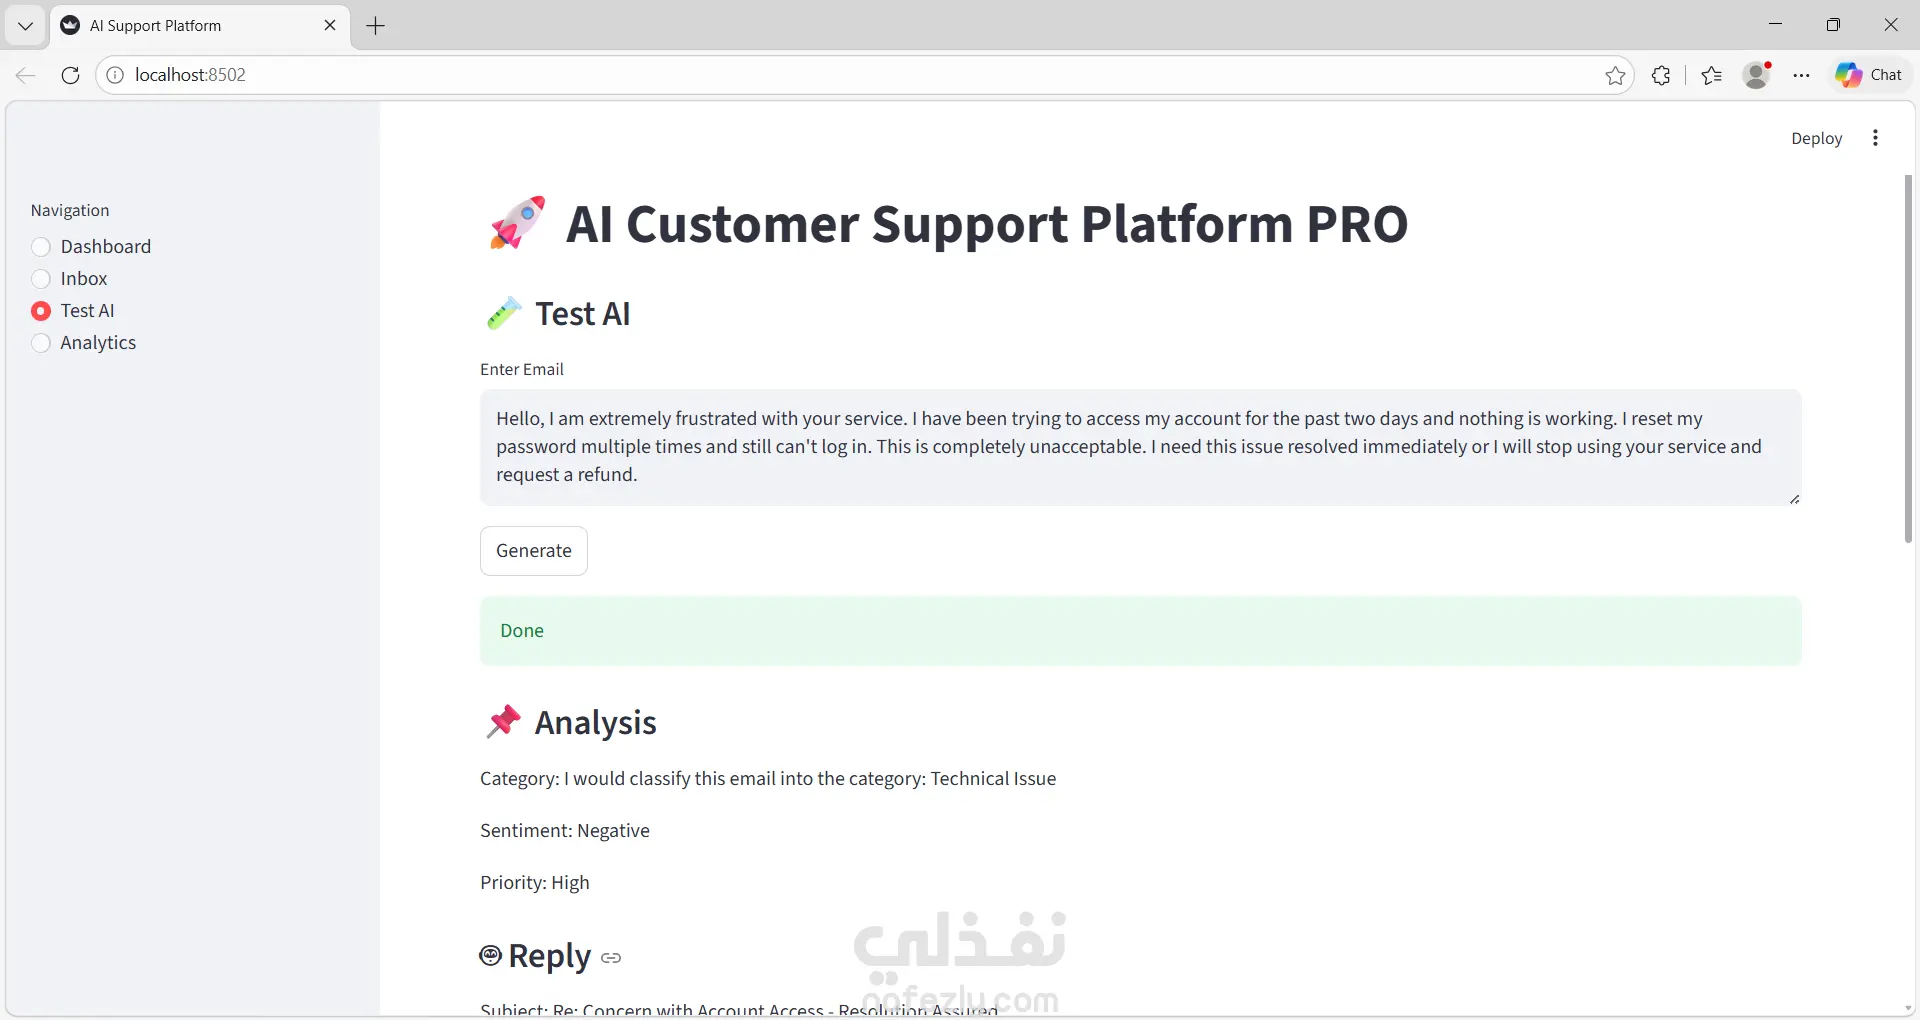
Task: Open browser settings and more menu
Action: click(x=1802, y=75)
